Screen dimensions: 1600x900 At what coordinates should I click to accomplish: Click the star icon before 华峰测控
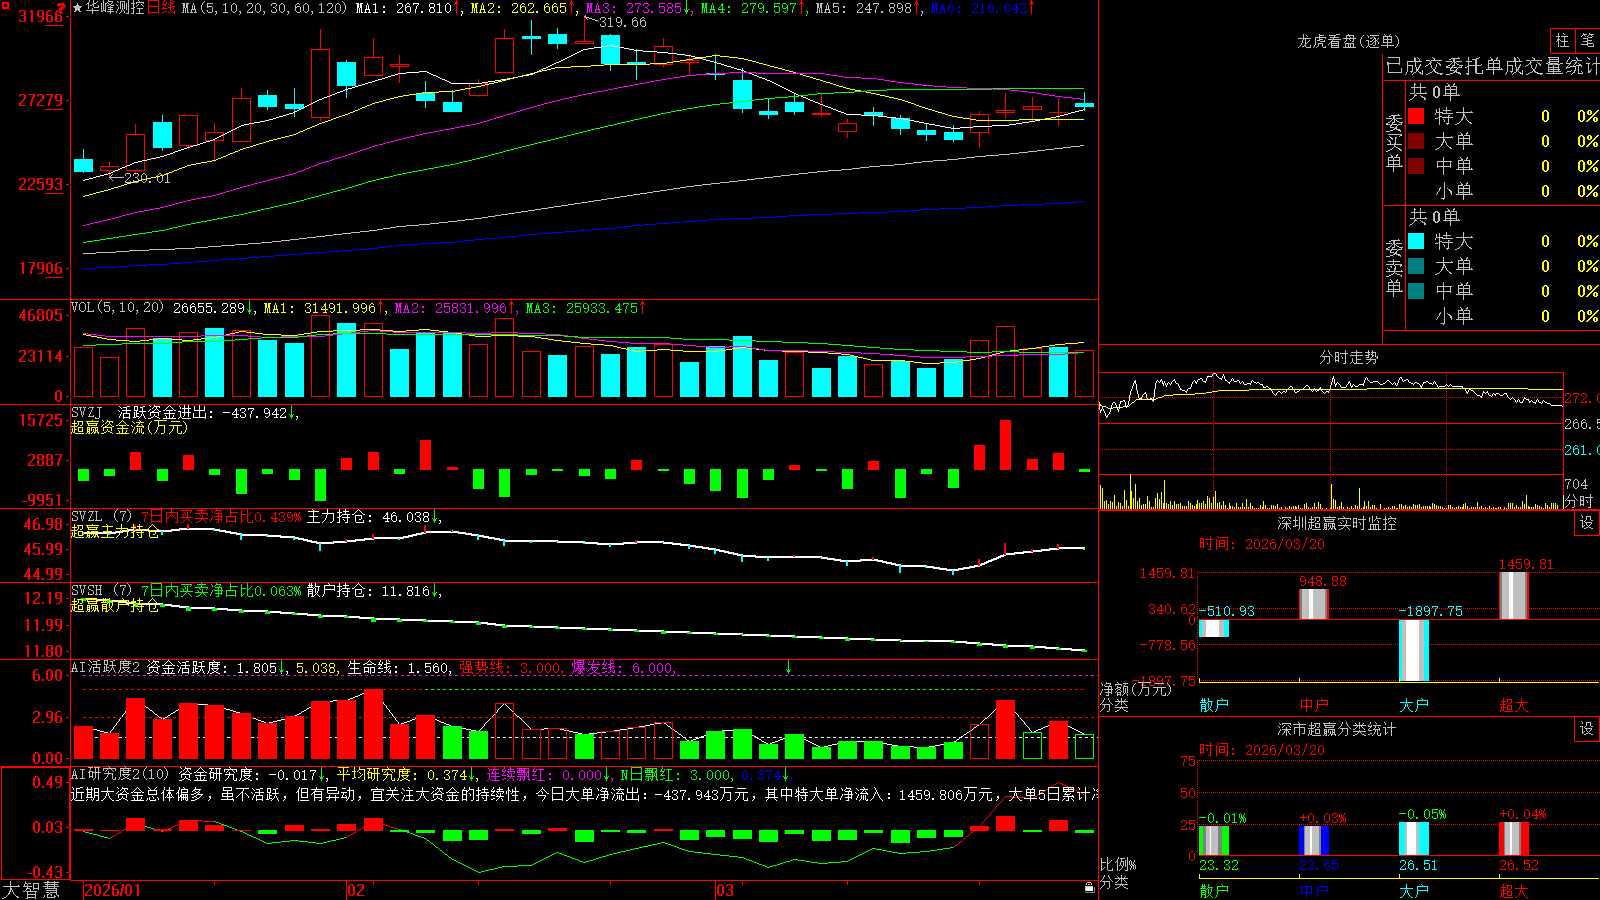pyautogui.click(x=77, y=8)
